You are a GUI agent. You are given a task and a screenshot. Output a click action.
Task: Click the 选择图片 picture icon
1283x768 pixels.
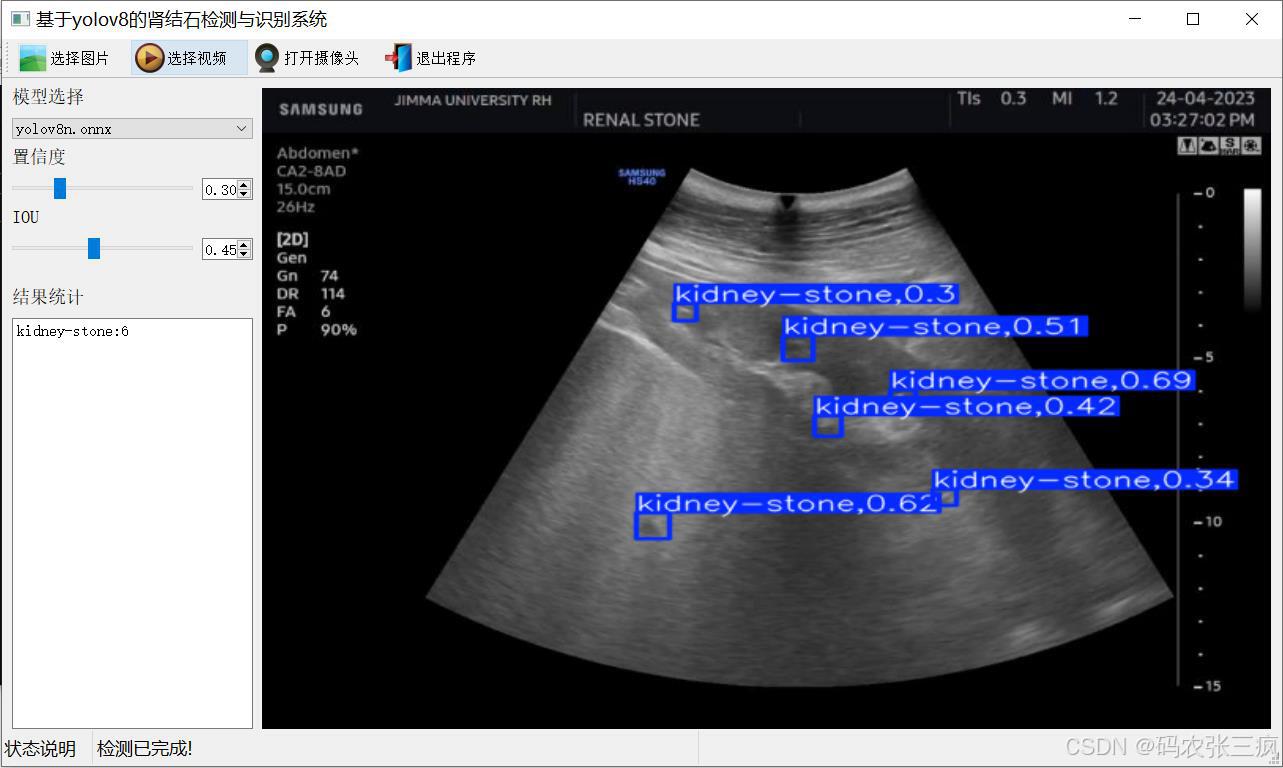(33, 58)
